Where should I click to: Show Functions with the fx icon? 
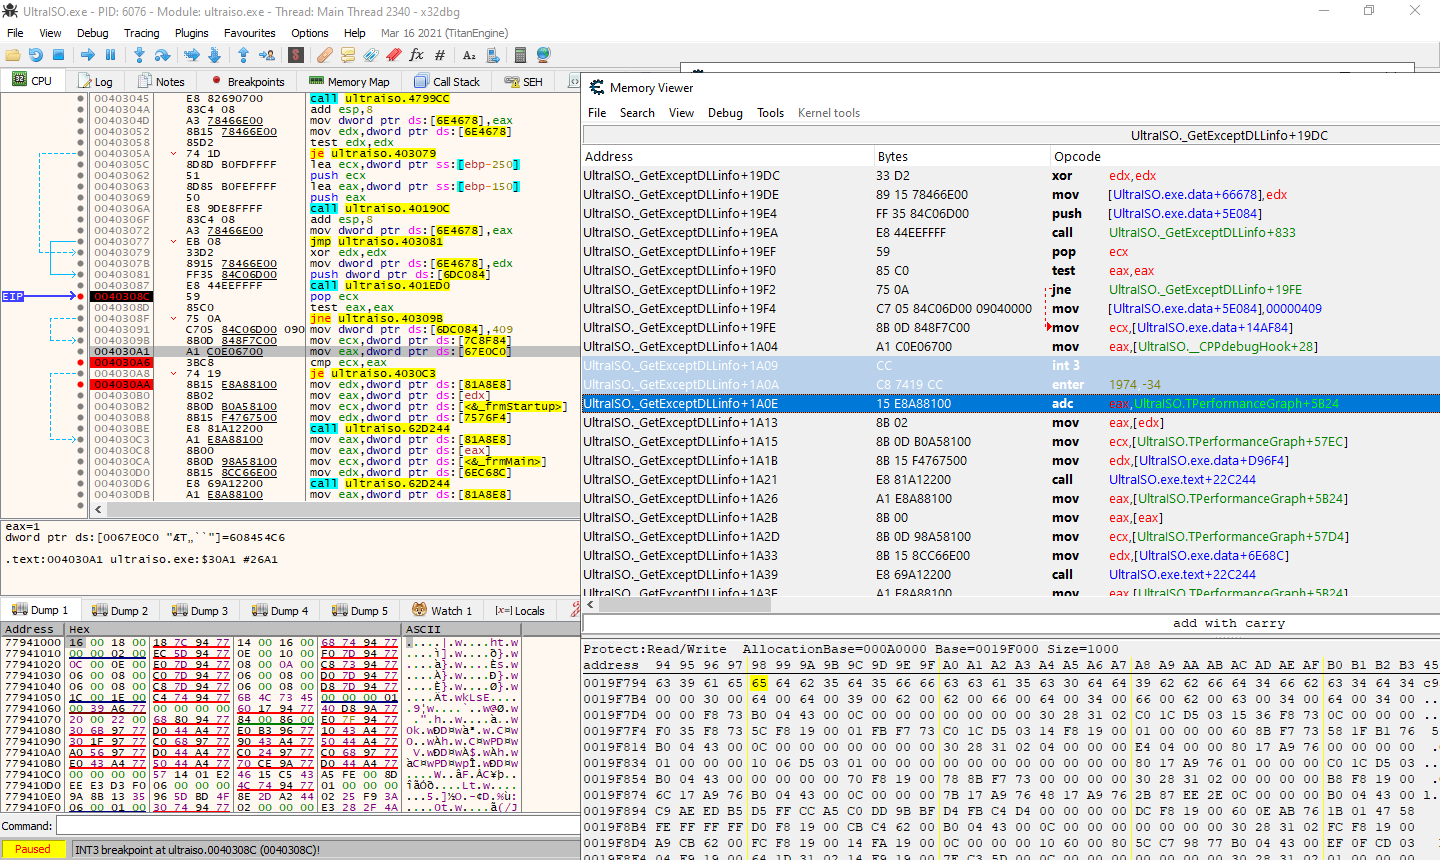pyautogui.click(x=417, y=55)
